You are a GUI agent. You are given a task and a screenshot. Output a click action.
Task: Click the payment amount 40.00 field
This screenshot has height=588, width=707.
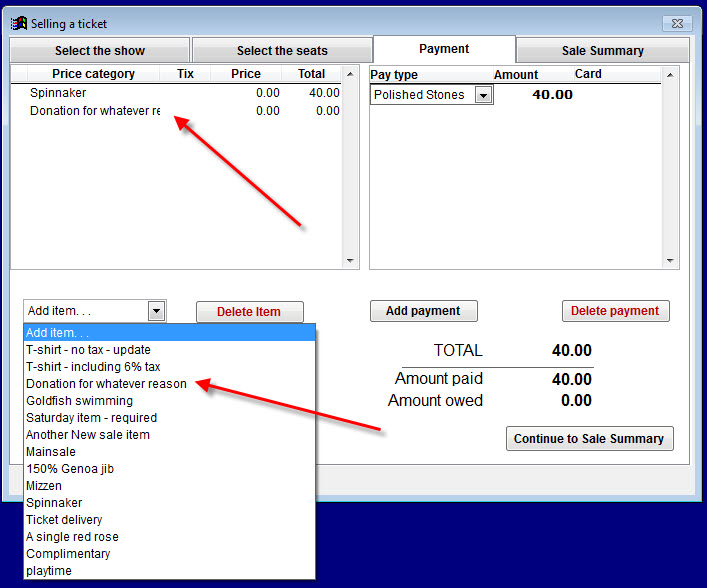552,95
